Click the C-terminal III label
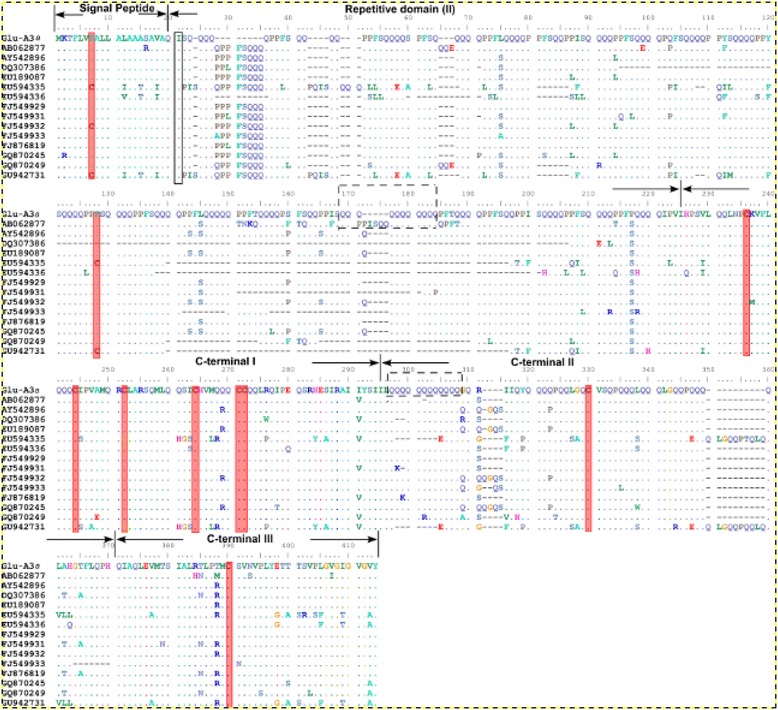This screenshot has width=778, height=710. (x=242, y=538)
